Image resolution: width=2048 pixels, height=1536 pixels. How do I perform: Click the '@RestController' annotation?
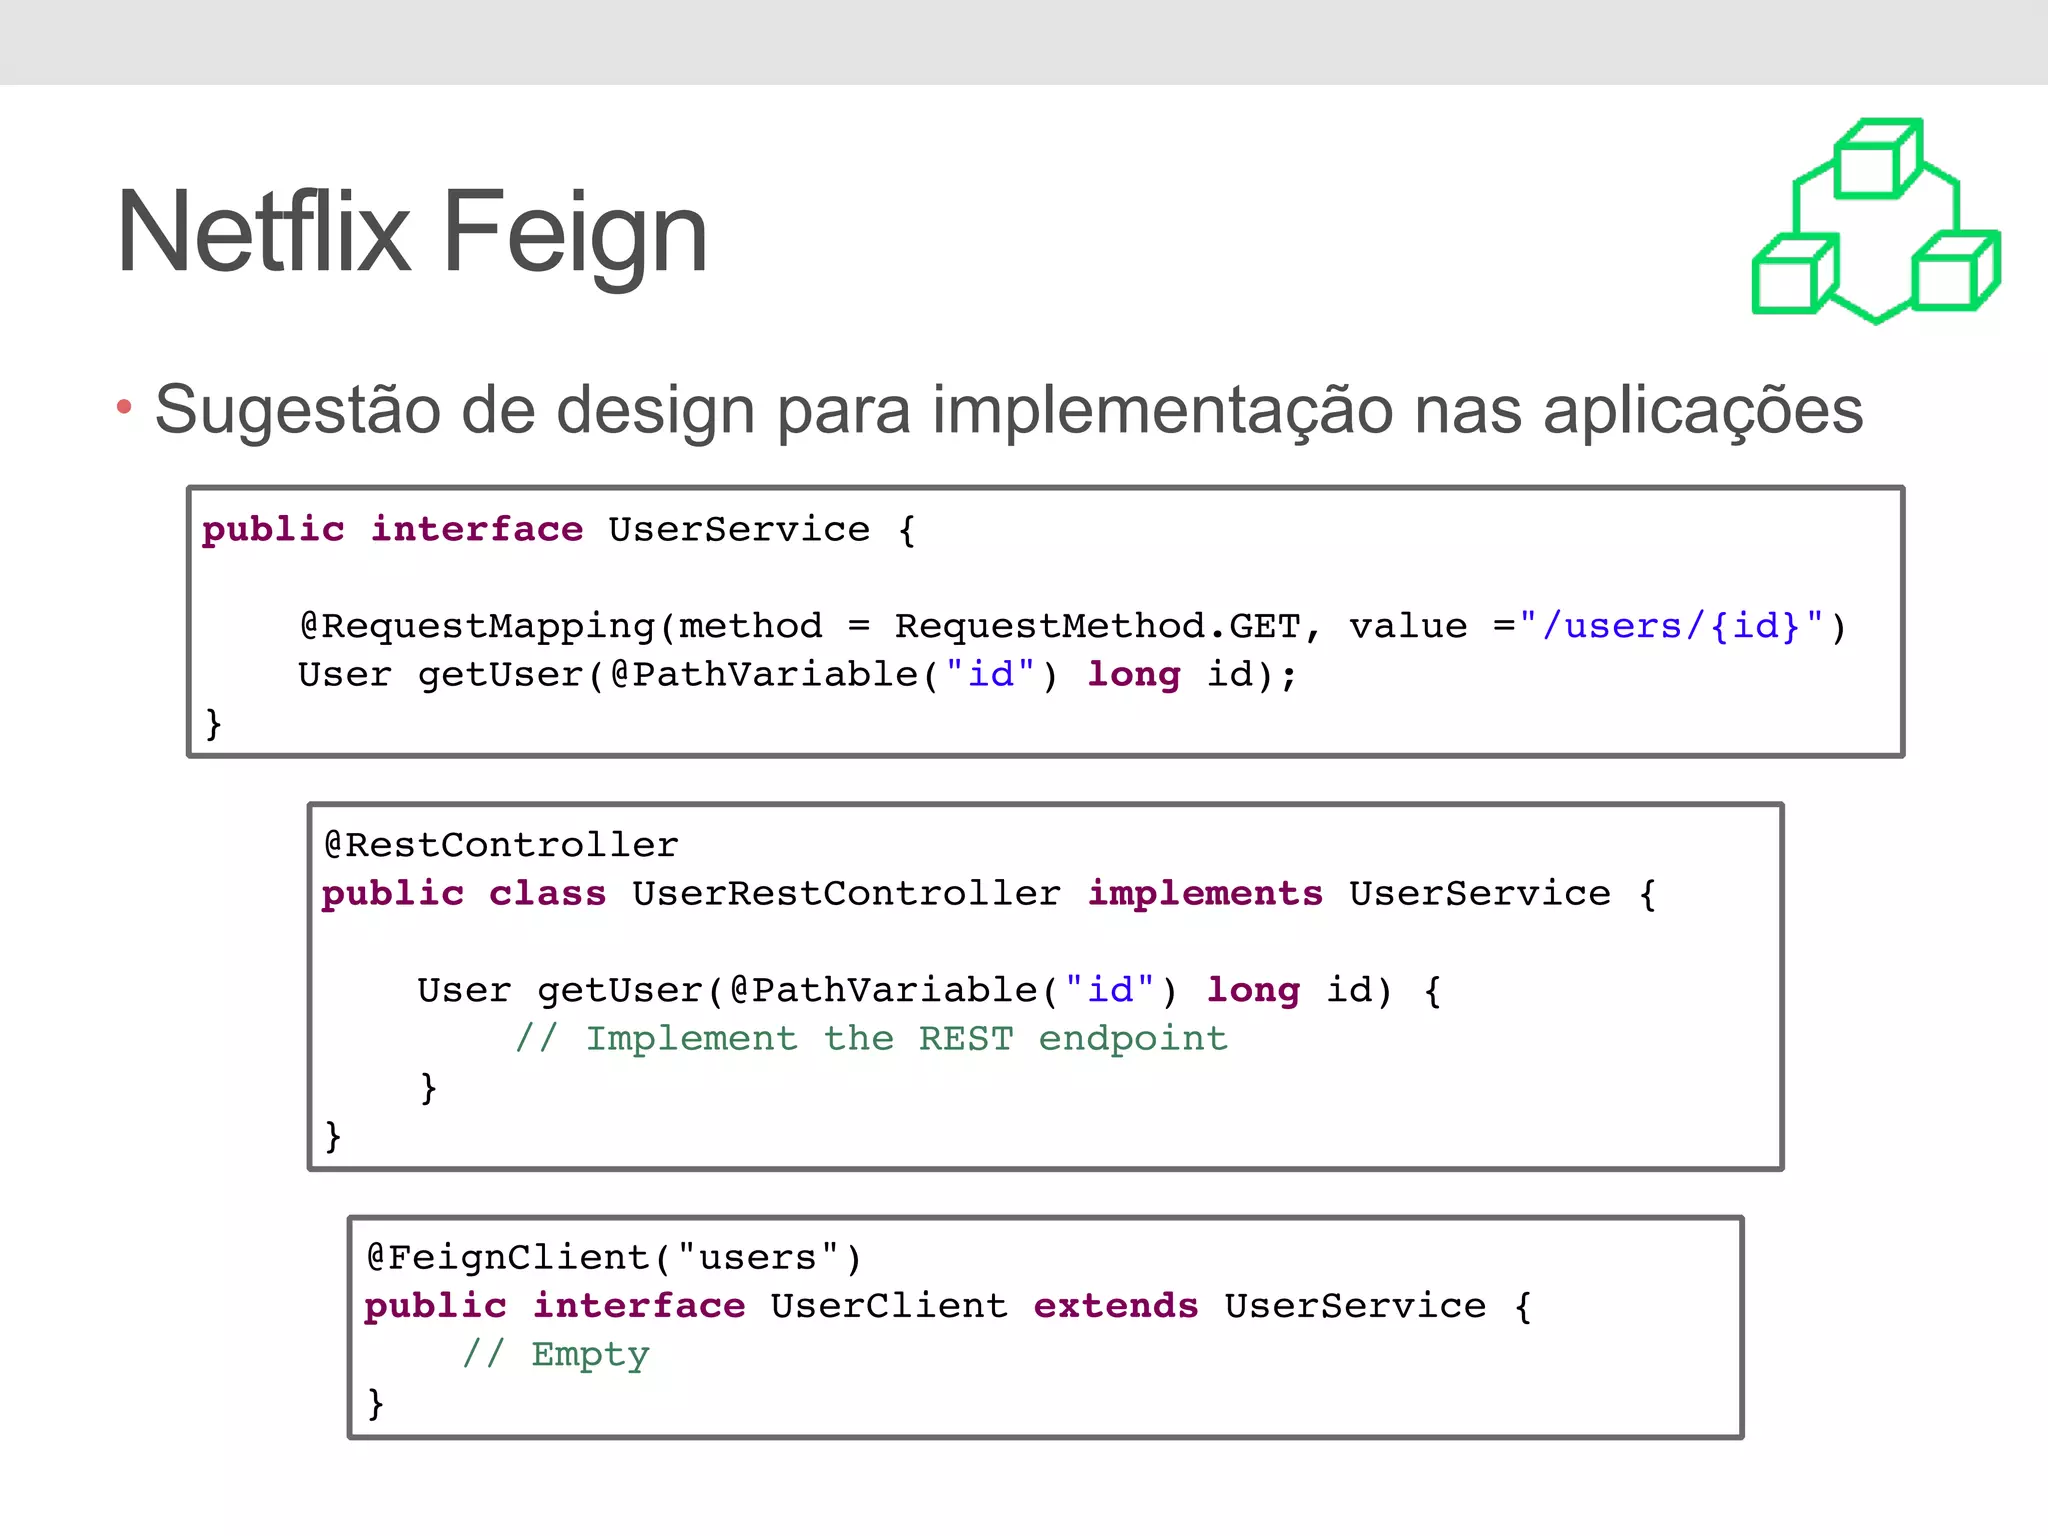[x=501, y=846]
